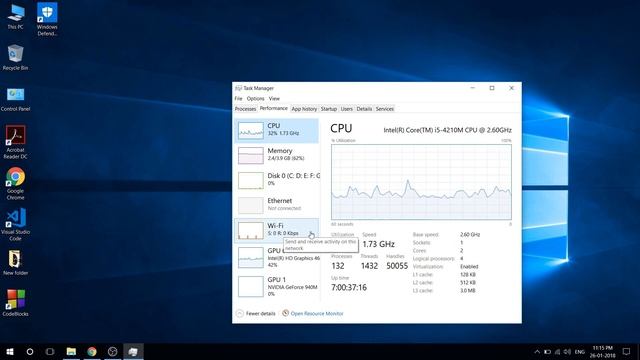The width and height of the screenshot is (640, 360).
Task: Open Cortana search circle on taskbar
Action: coord(30,351)
